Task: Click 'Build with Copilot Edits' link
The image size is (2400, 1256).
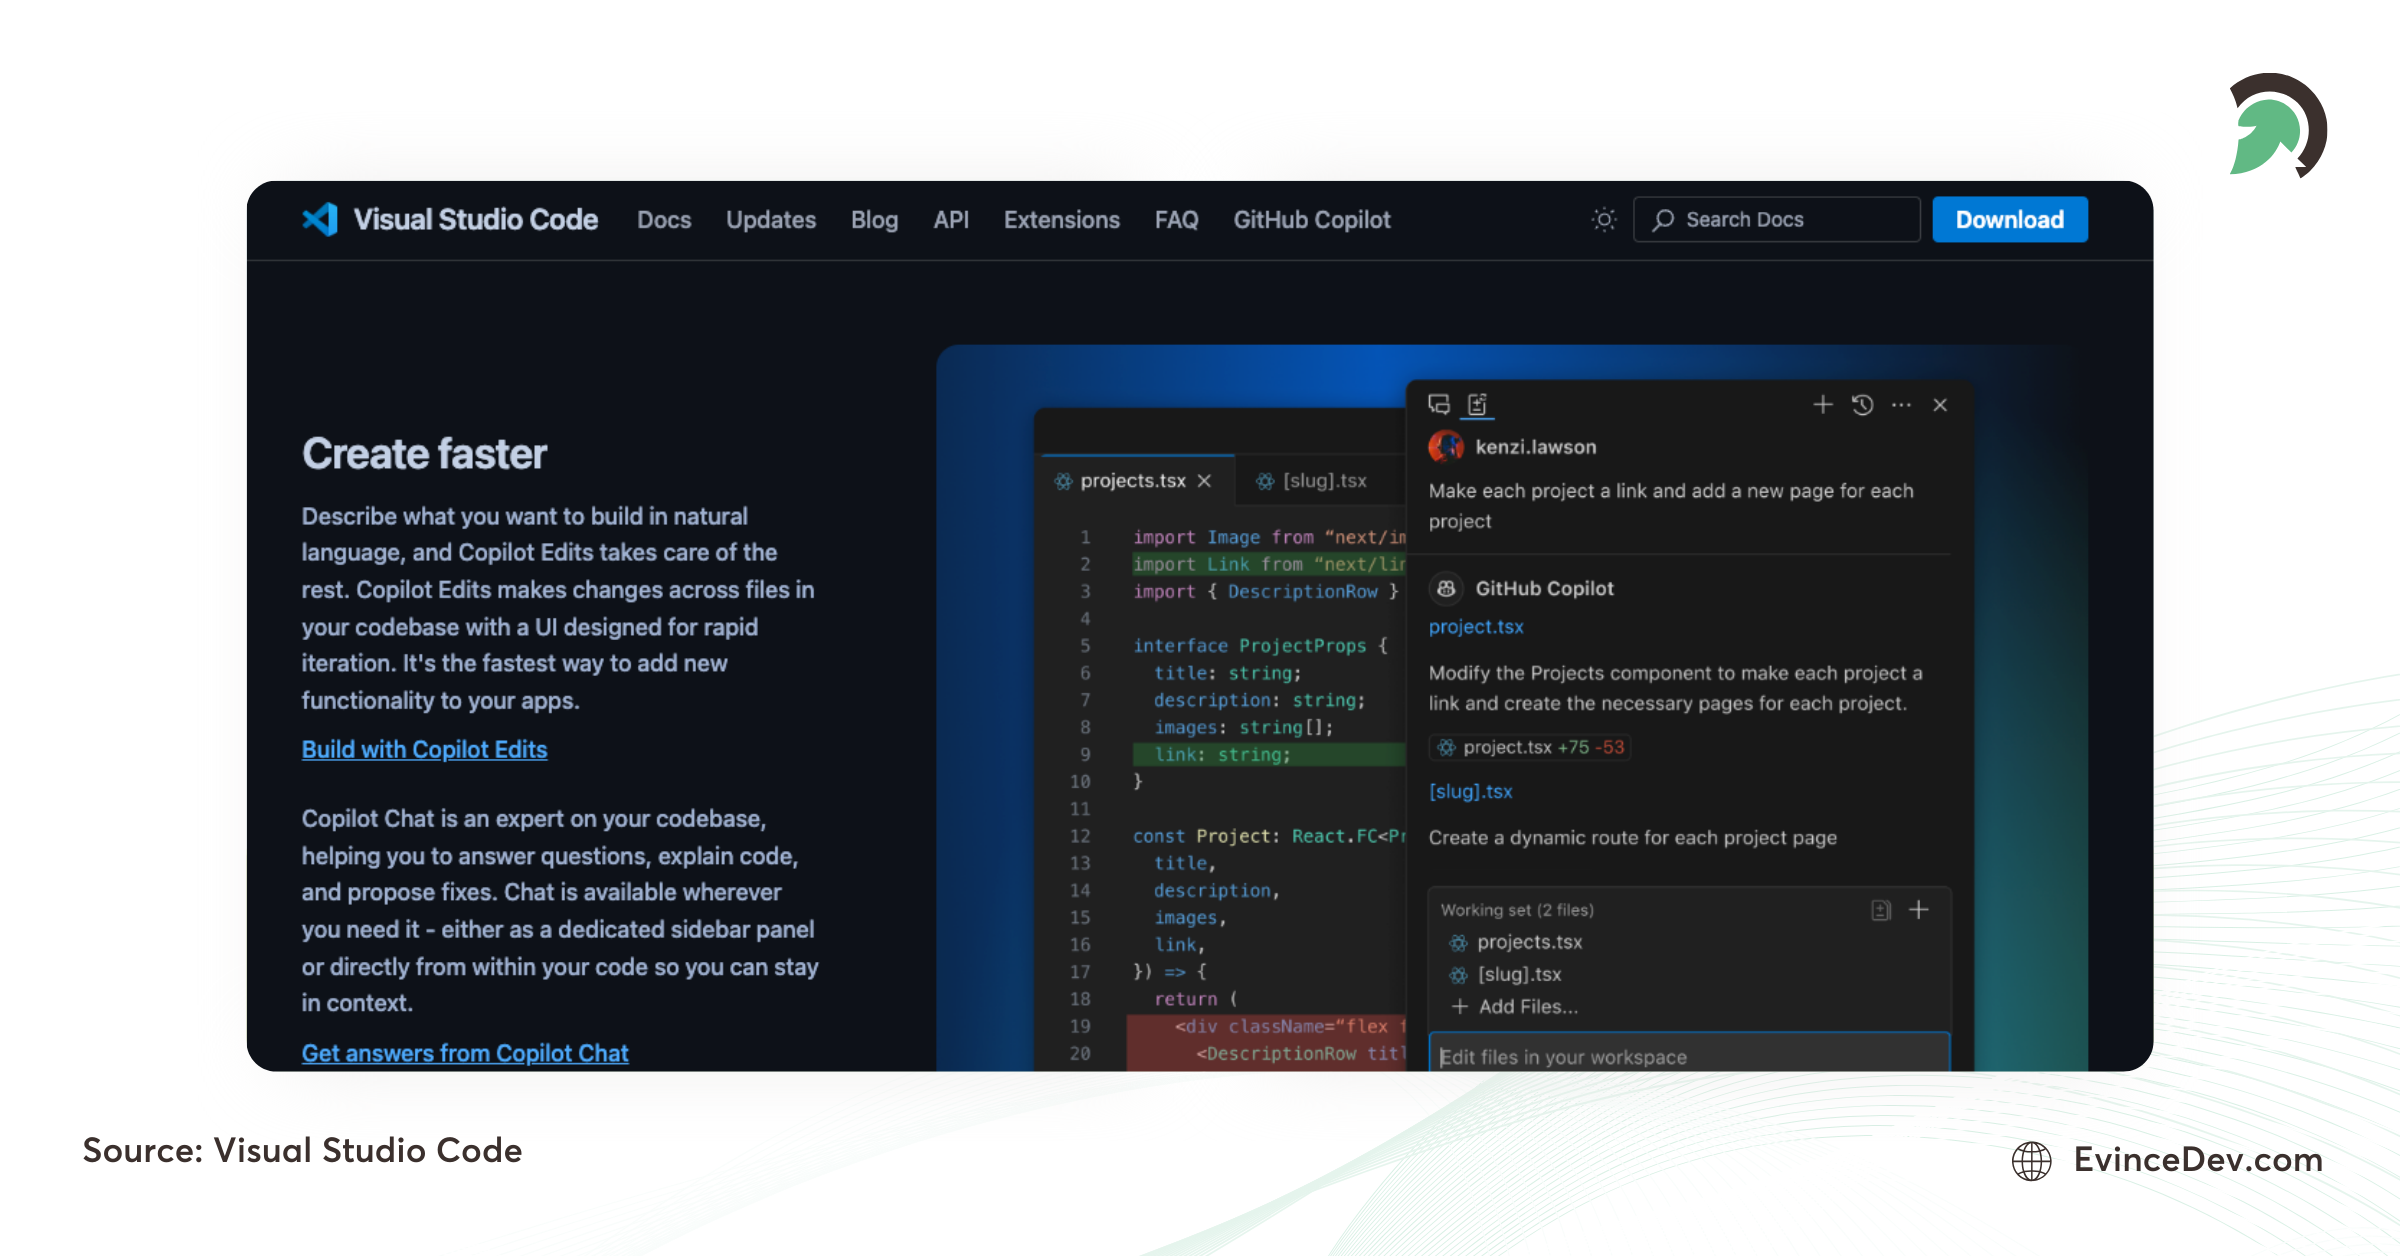Action: (424, 746)
